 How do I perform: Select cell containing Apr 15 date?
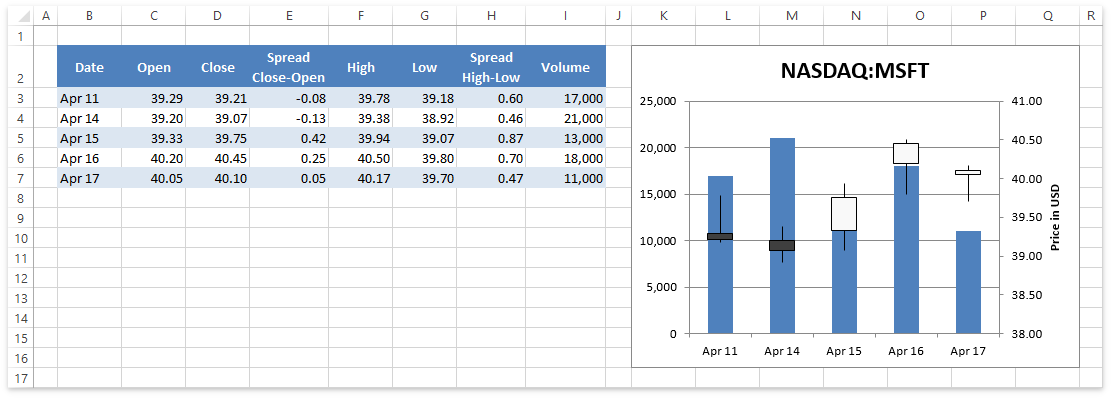89,138
